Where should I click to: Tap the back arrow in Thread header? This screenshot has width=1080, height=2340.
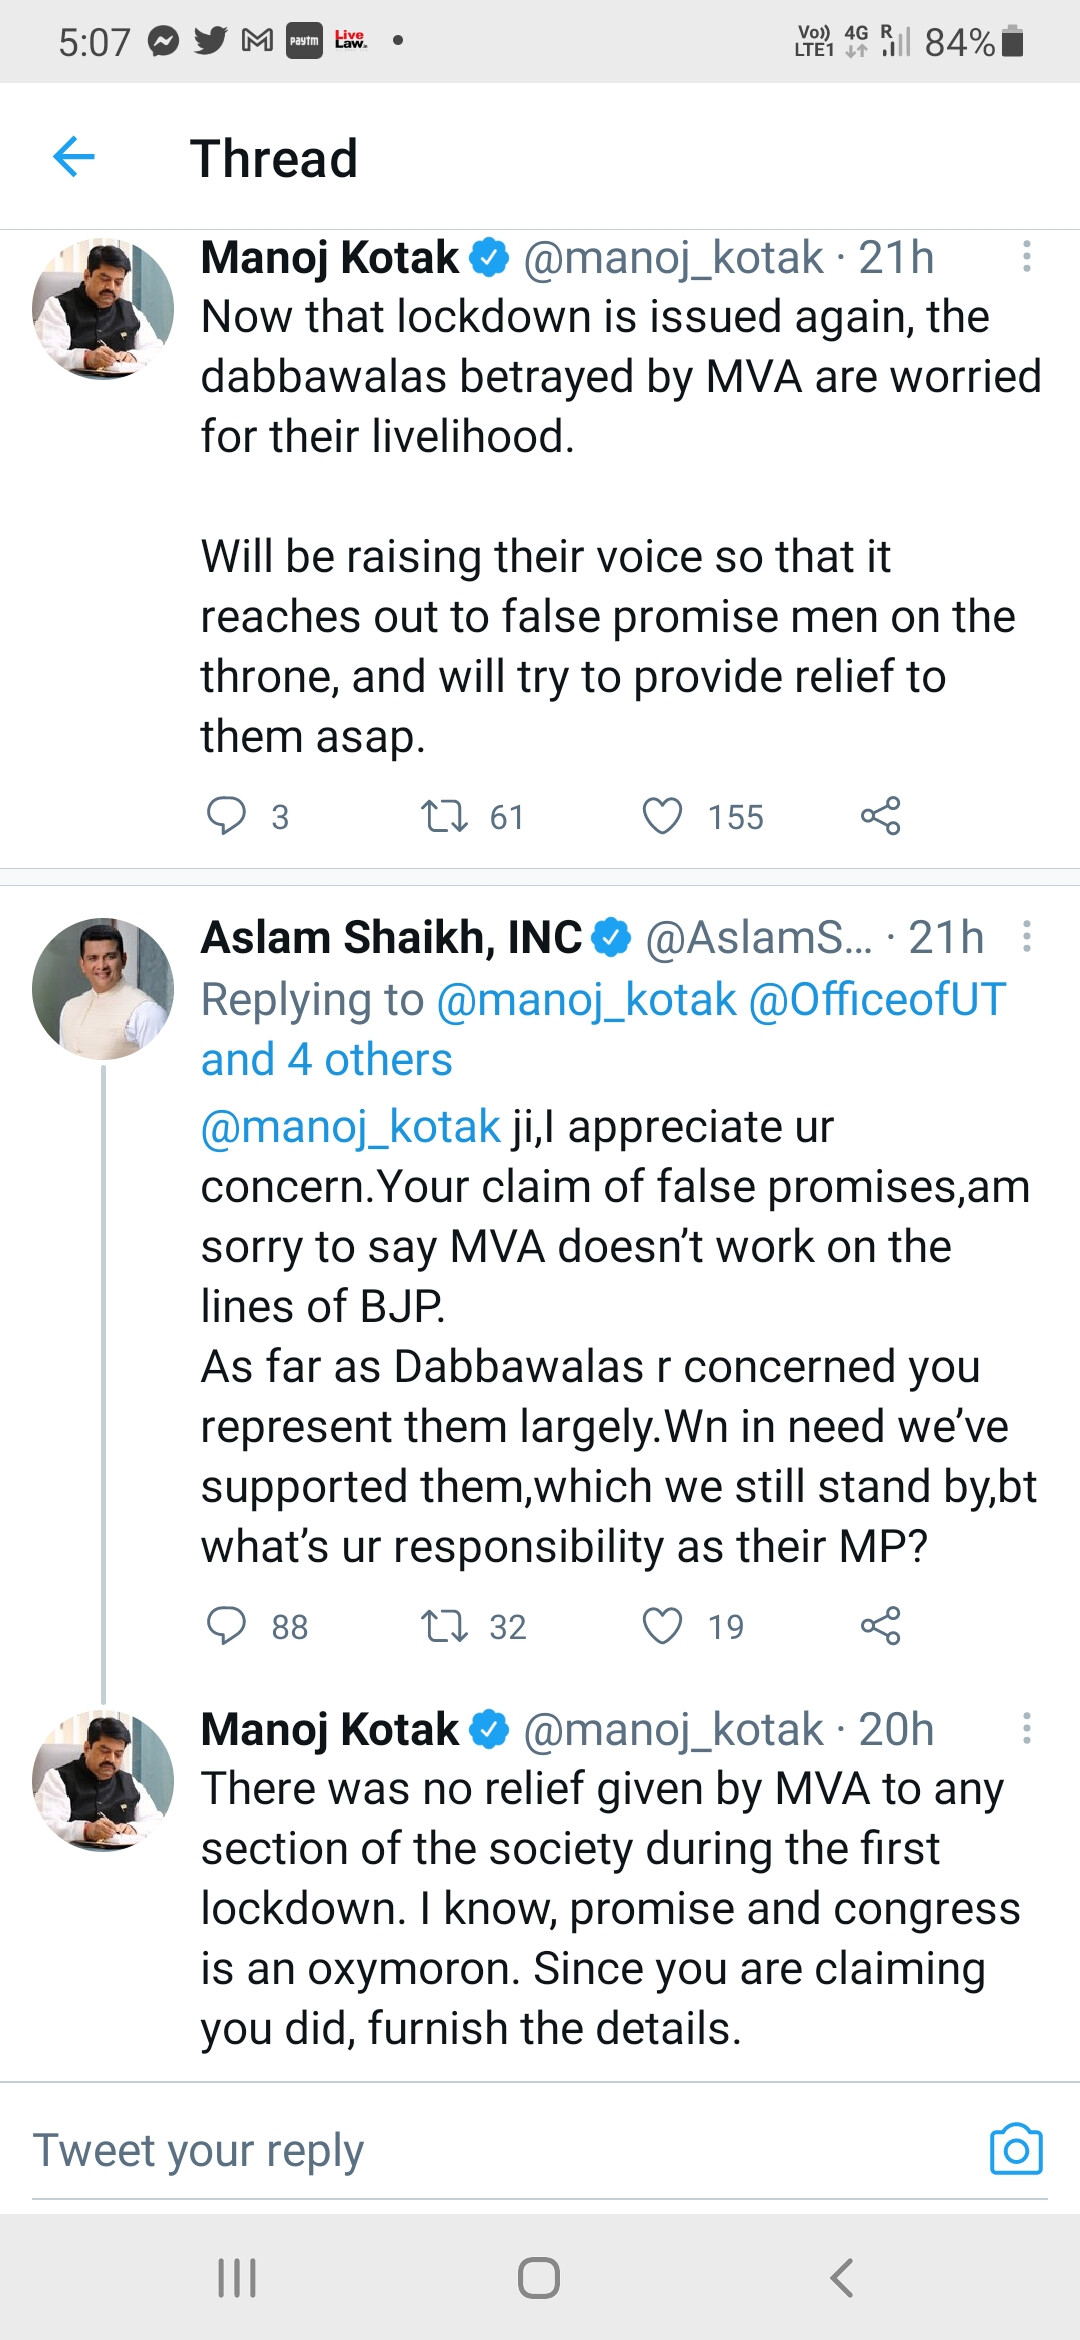(74, 157)
